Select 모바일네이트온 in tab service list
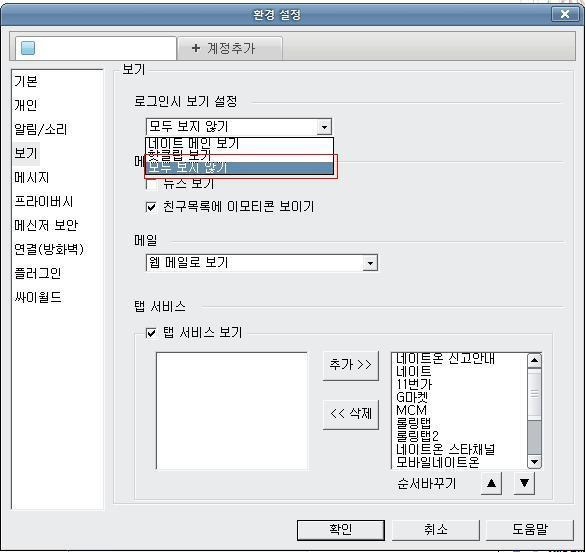Screen dimensions: 585x552 pos(438,462)
